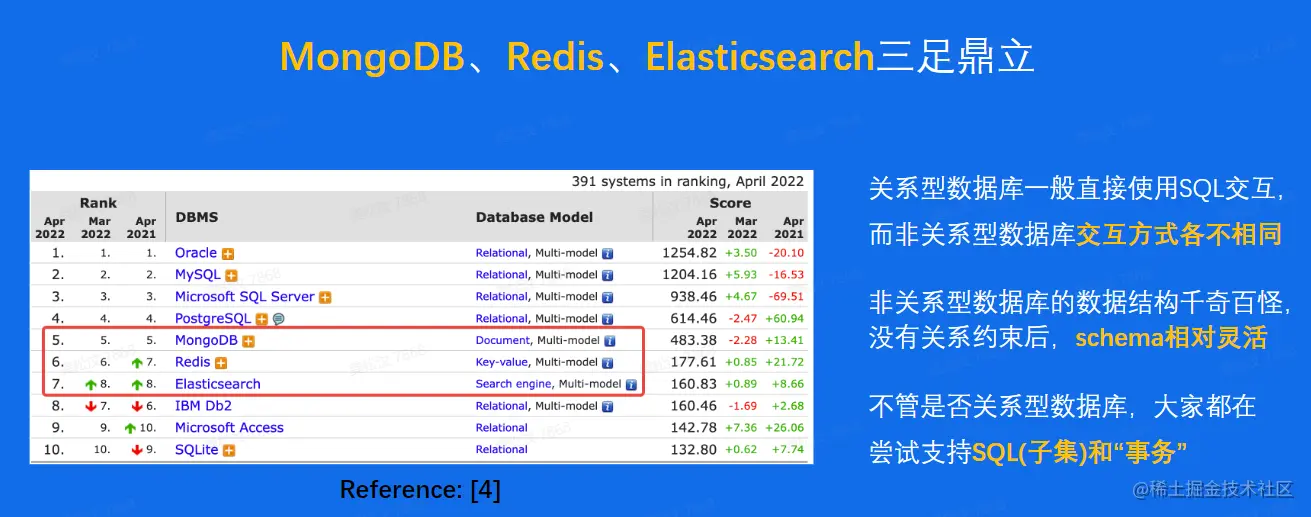
Task: Click Microsoft Access's score value 142.78
Action: tap(693, 428)
